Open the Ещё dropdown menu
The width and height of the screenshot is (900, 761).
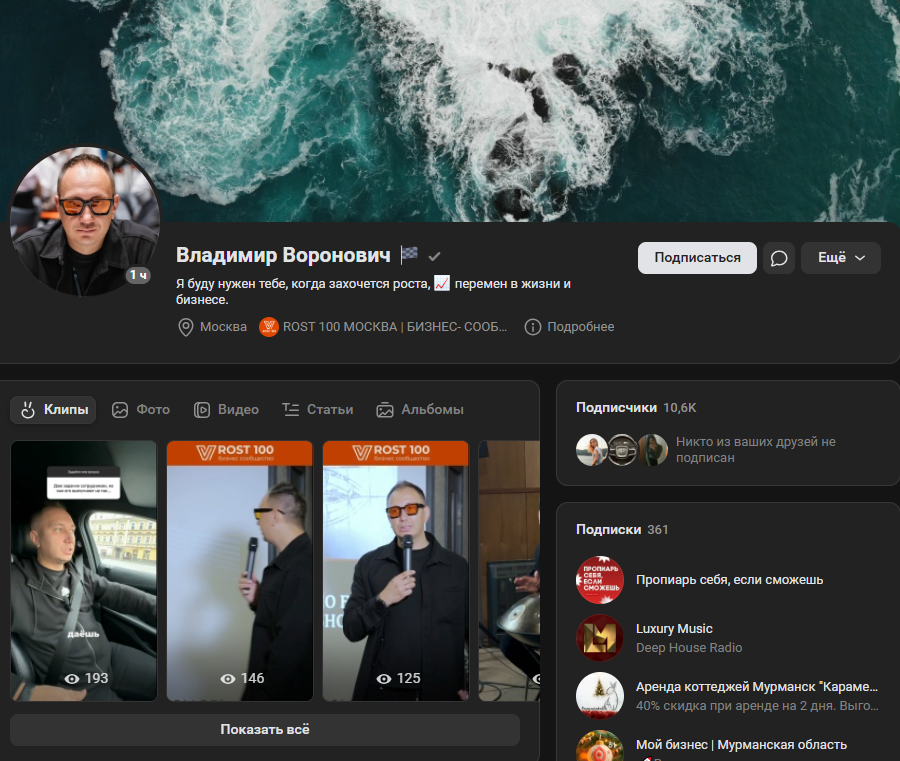pyautogui.click(x=840, y=258)
